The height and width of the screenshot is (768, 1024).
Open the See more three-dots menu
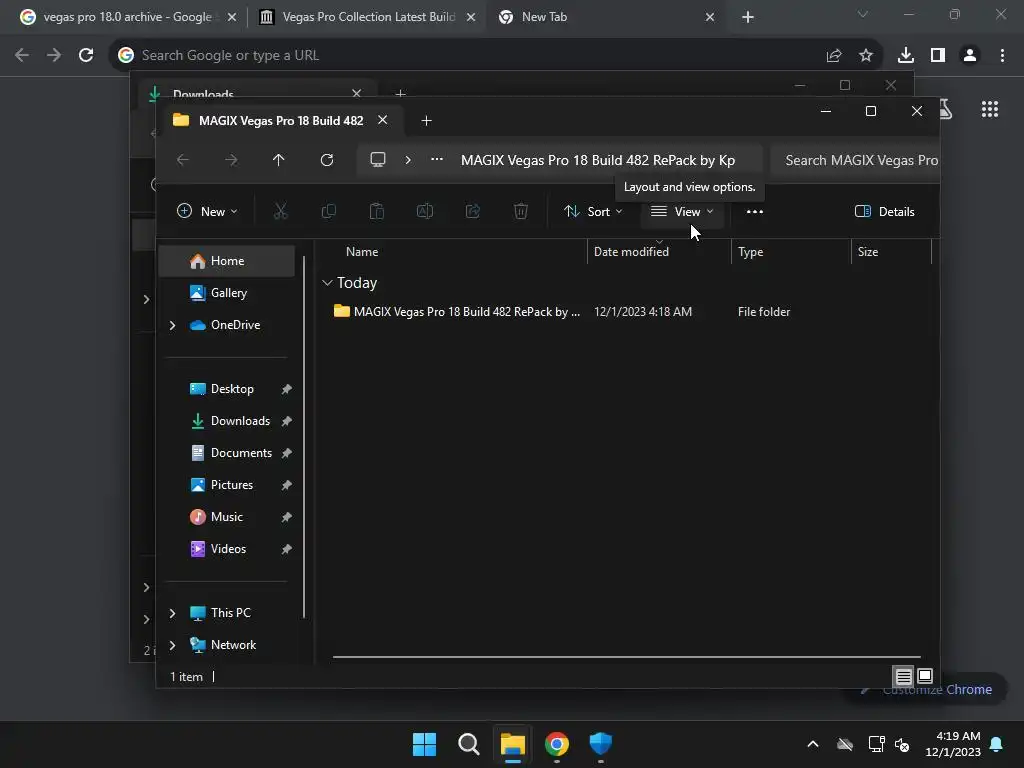755,212
